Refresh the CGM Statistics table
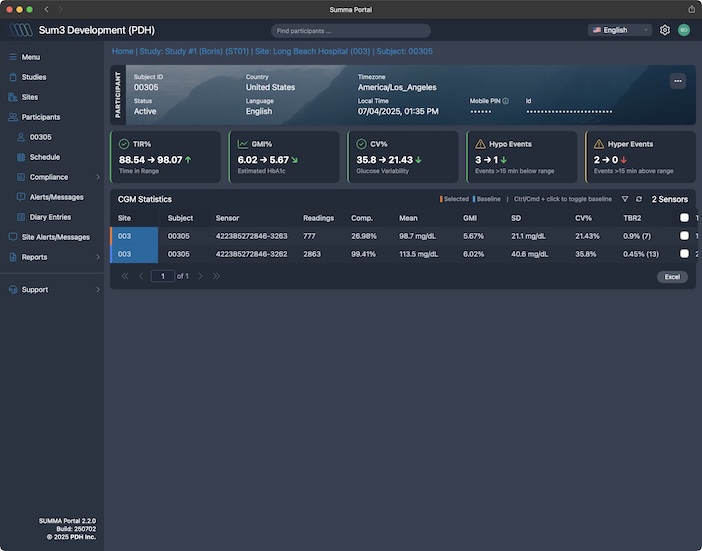Image resolution: width=702 pixels, height=551 pixels. click(x=639, y=199)
